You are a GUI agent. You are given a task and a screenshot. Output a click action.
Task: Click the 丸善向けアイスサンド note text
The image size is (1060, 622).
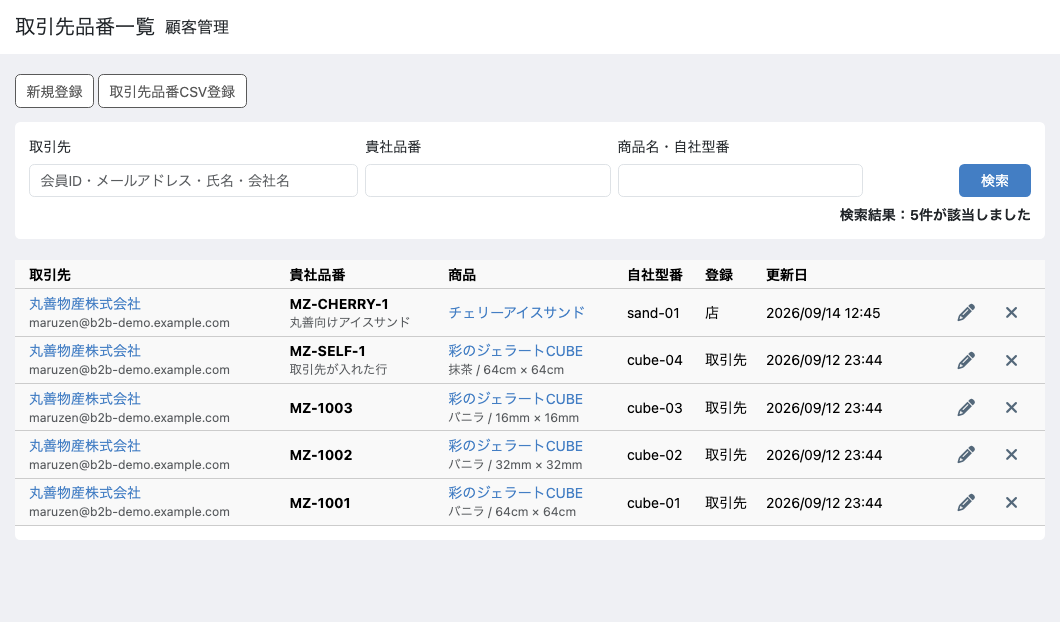click(350, 322)
